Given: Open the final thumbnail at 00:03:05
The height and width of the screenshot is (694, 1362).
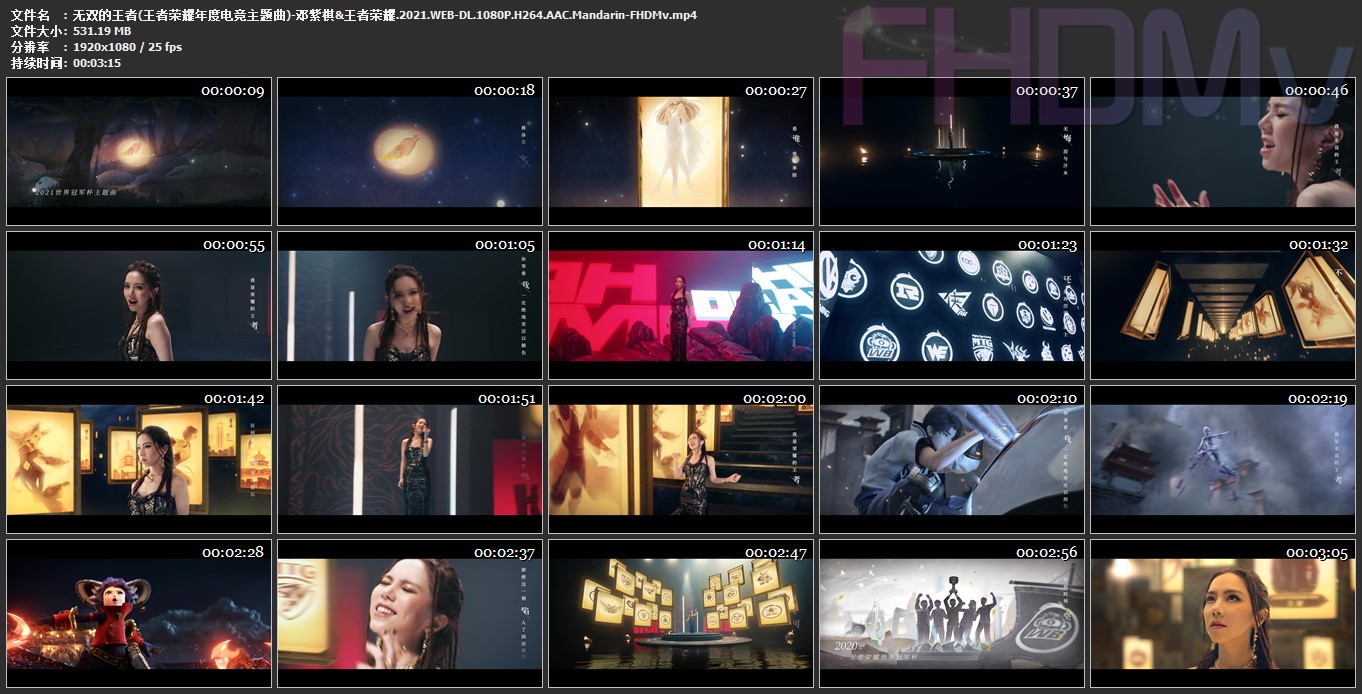Looking at the screenshot, I should [1223, 614].
